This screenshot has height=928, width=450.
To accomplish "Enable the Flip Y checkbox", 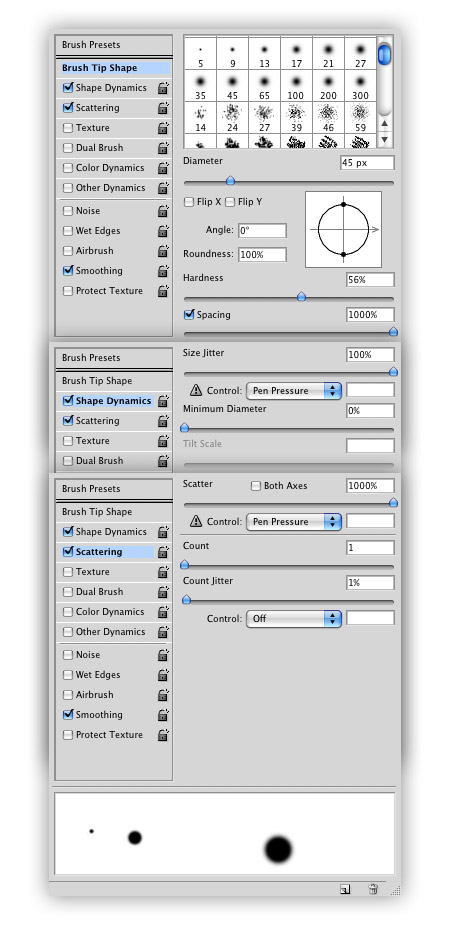I will (230, 202).
